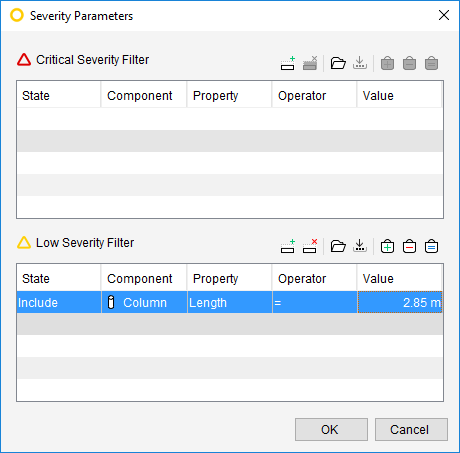
Task: Click State header in Low filter table
Action: (59, 278)
